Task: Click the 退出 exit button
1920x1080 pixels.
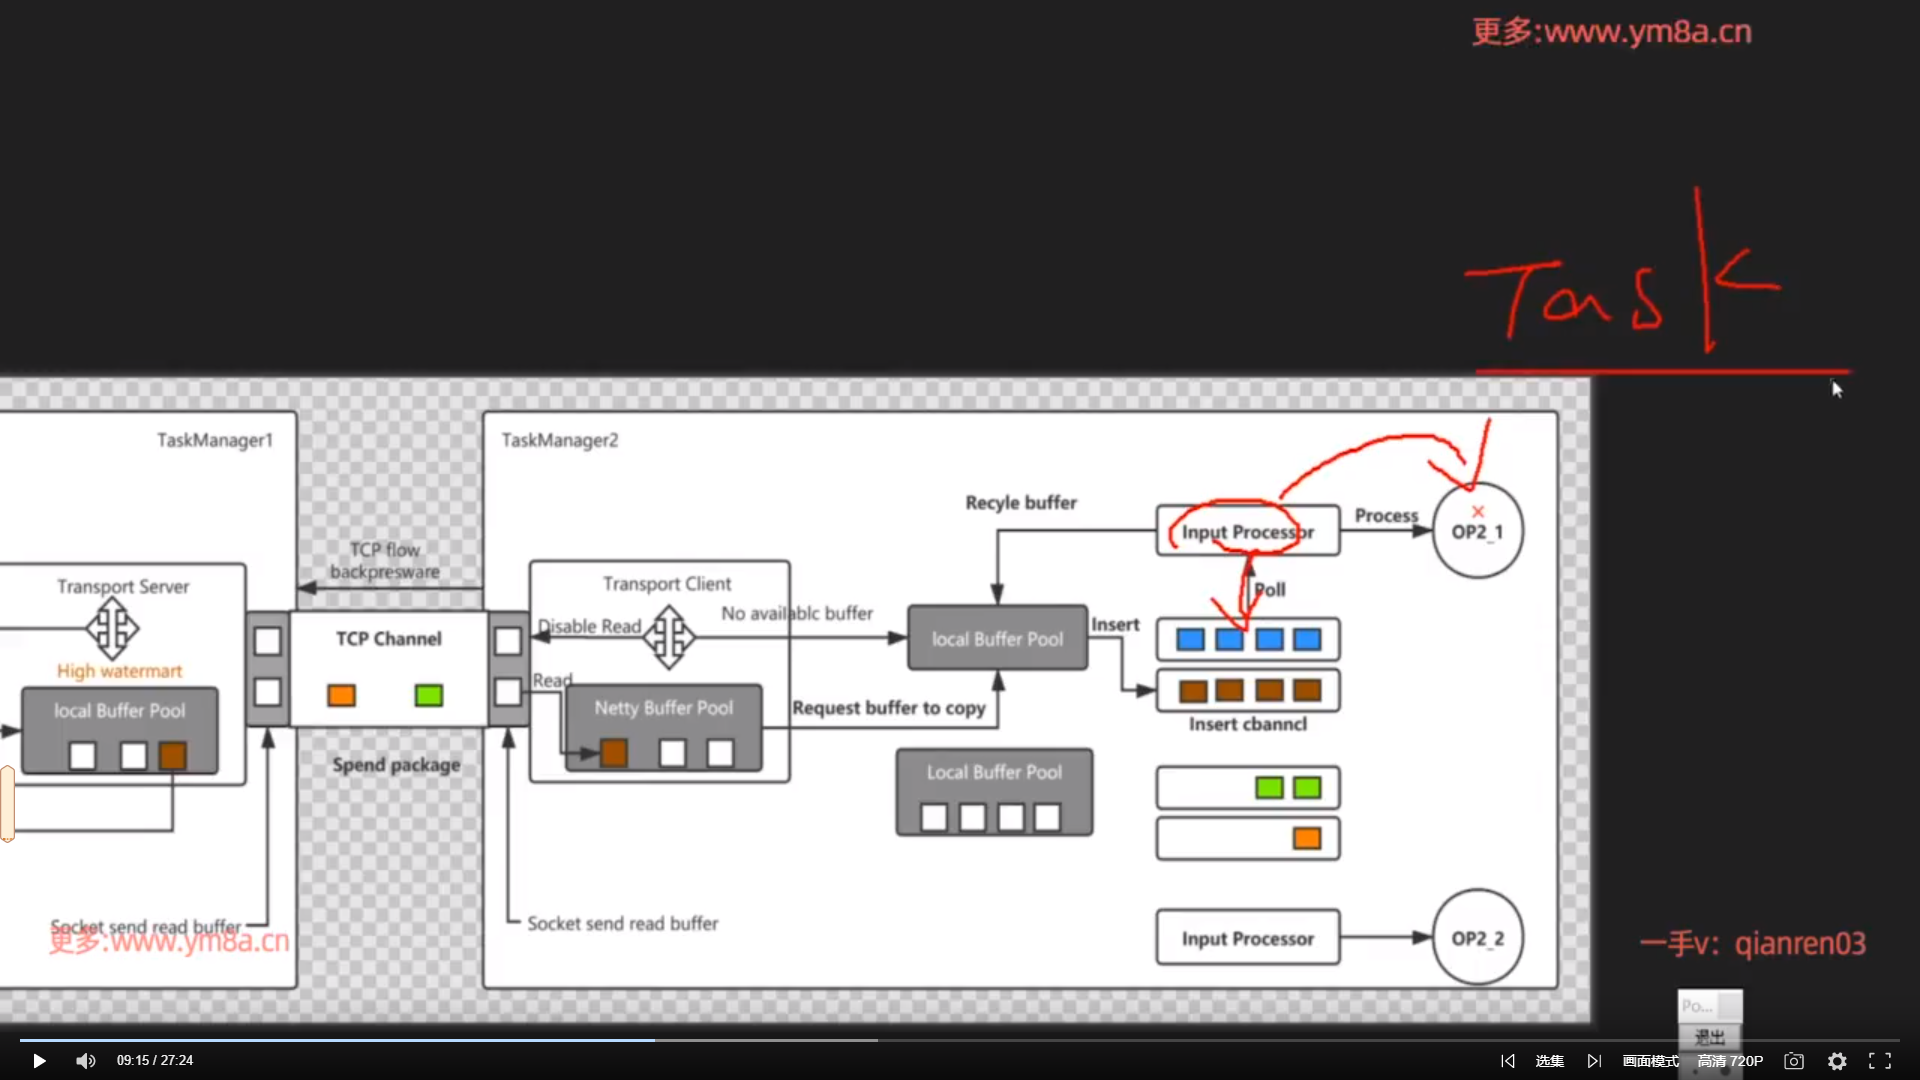Action: [x=1710, y=1037]
